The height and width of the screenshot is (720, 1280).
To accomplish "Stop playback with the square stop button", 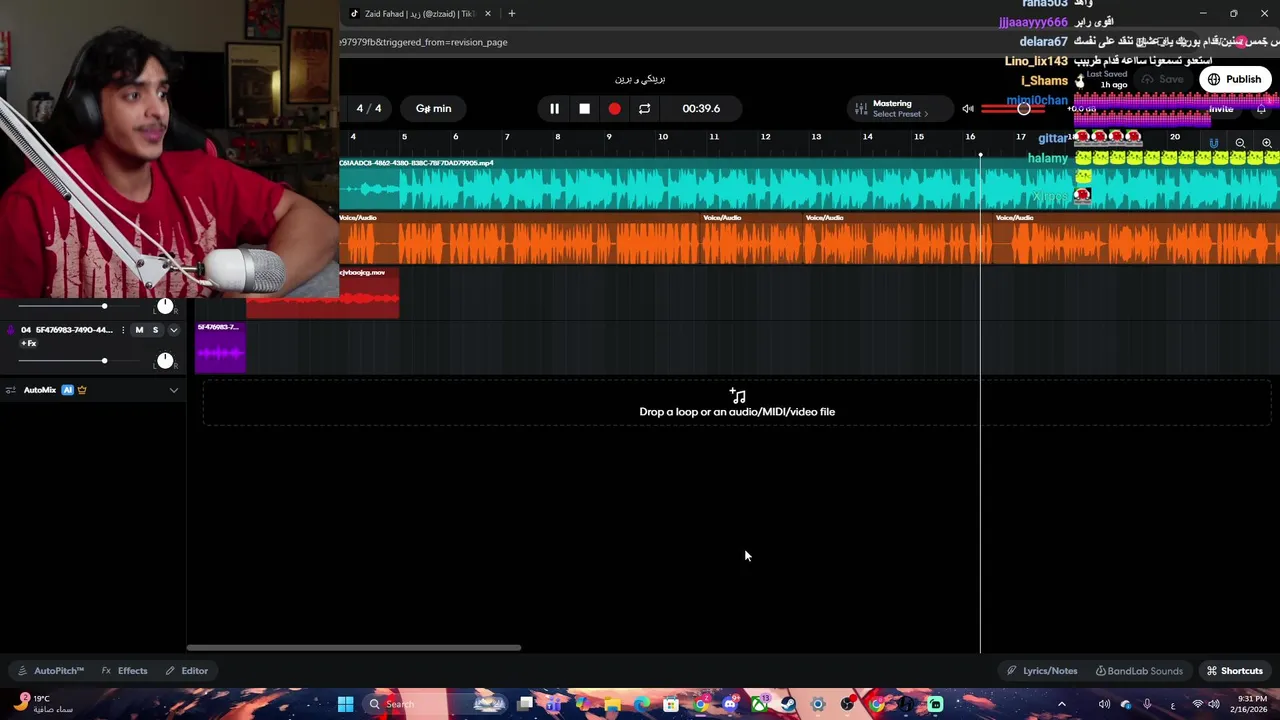I will pos(584,108).
